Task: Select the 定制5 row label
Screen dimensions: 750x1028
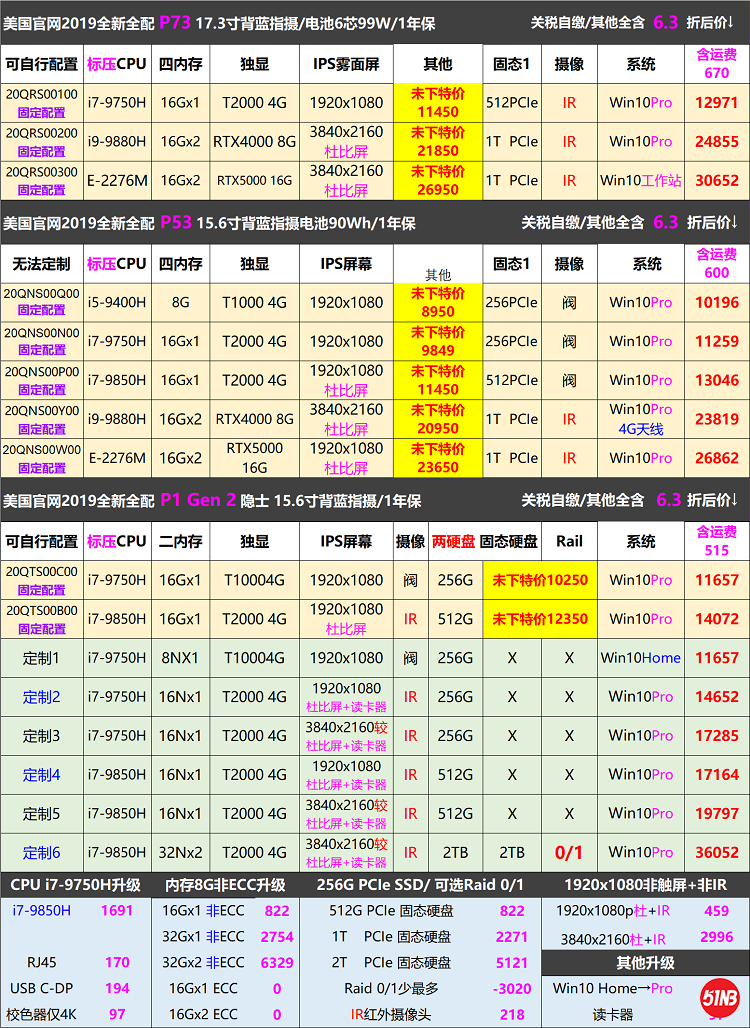Action: pyautogui.click(x=42, y=814)
